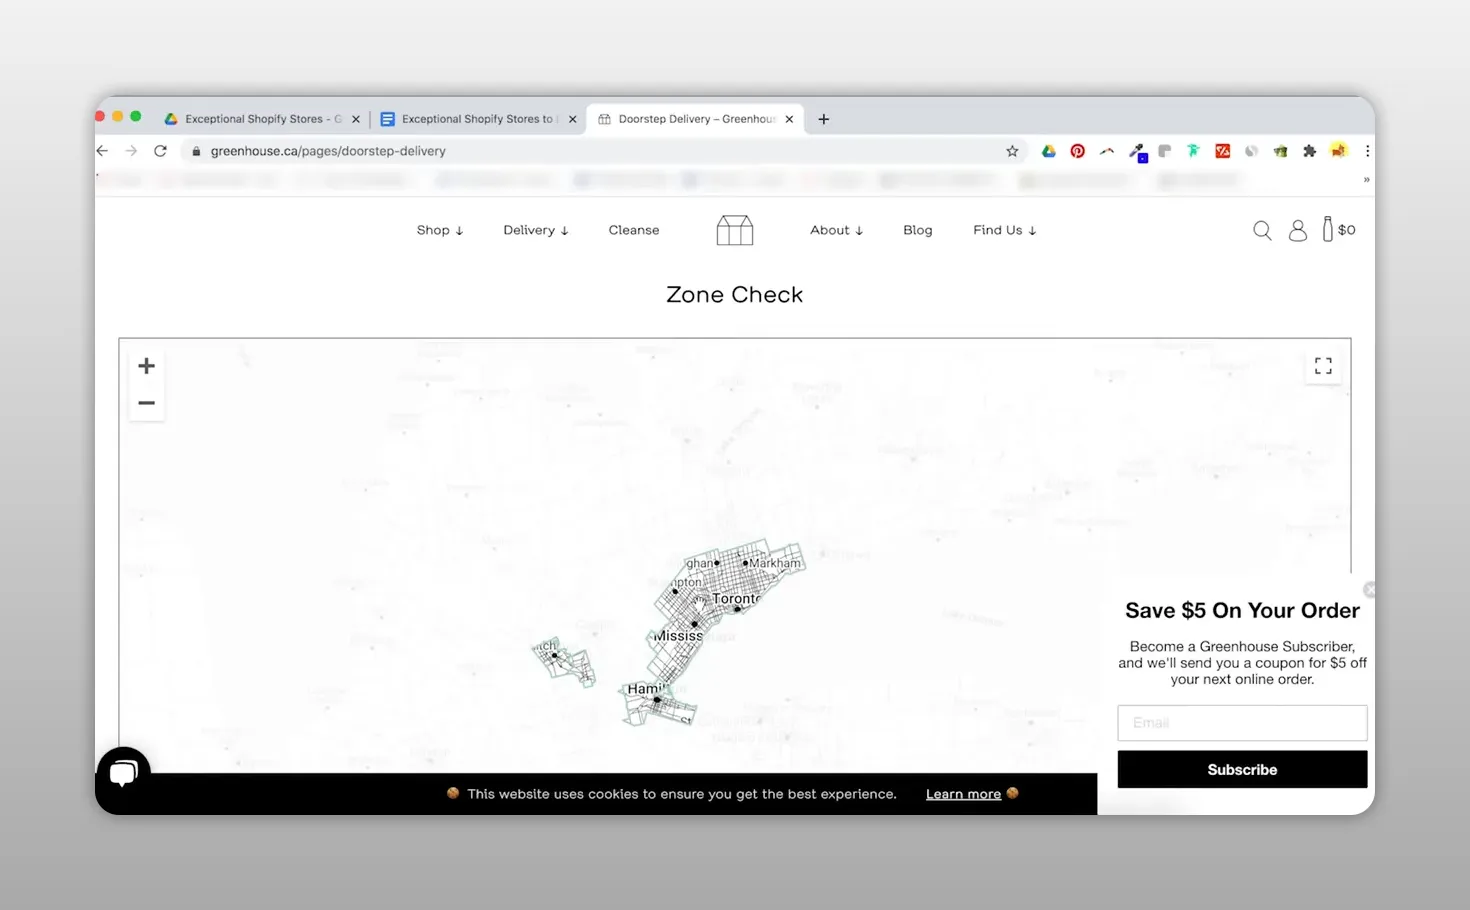
Task: Go to the Cleanse page
Action: (x=634, y=230)
